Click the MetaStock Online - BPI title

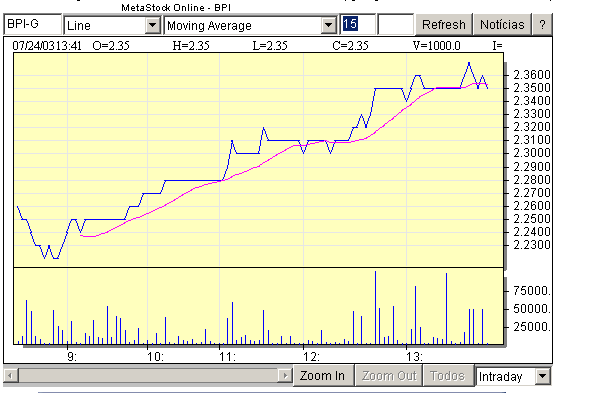[x=176, y=7]
